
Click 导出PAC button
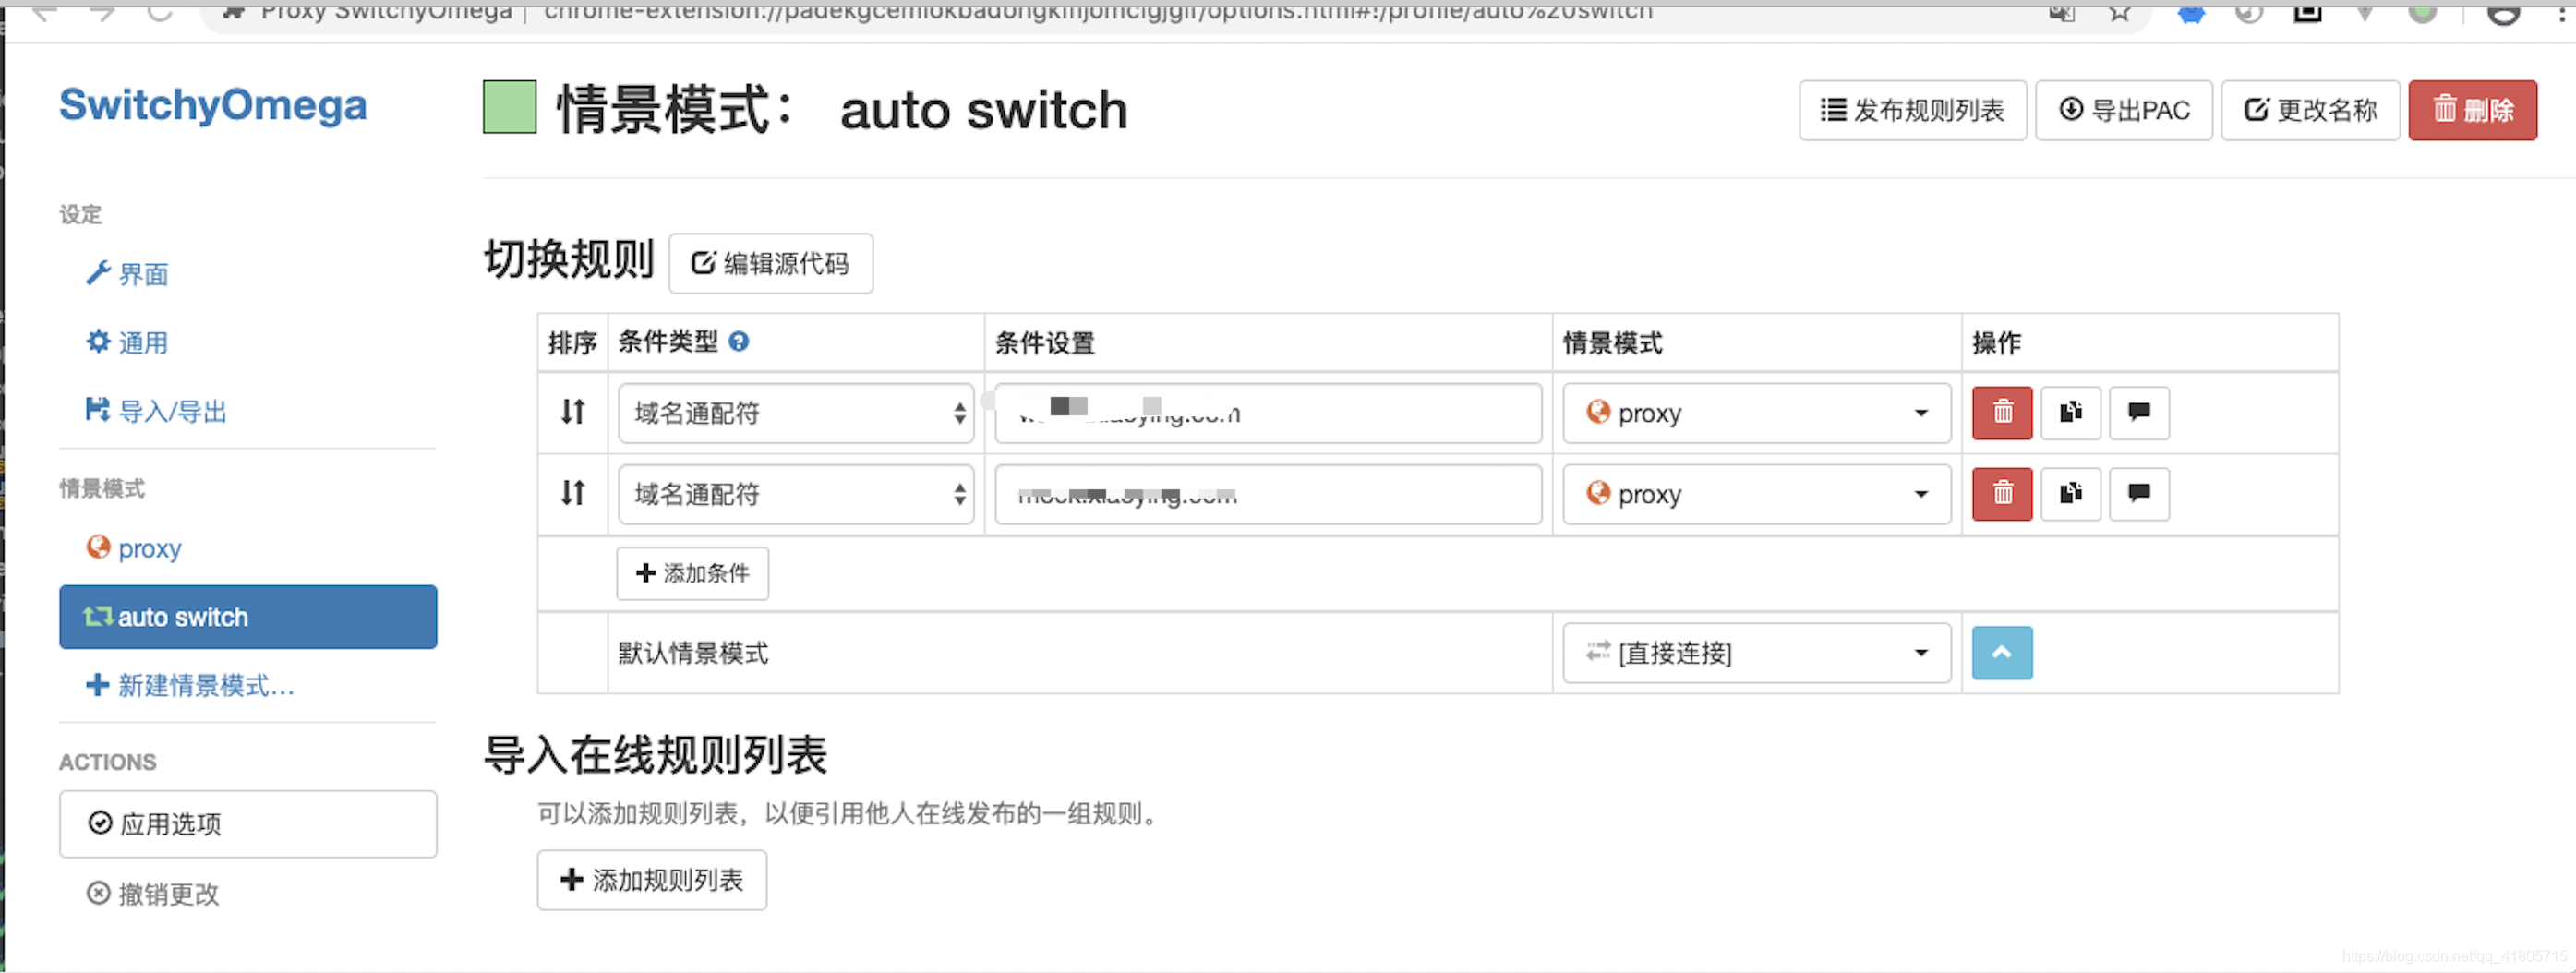(x=2124, y=110)
